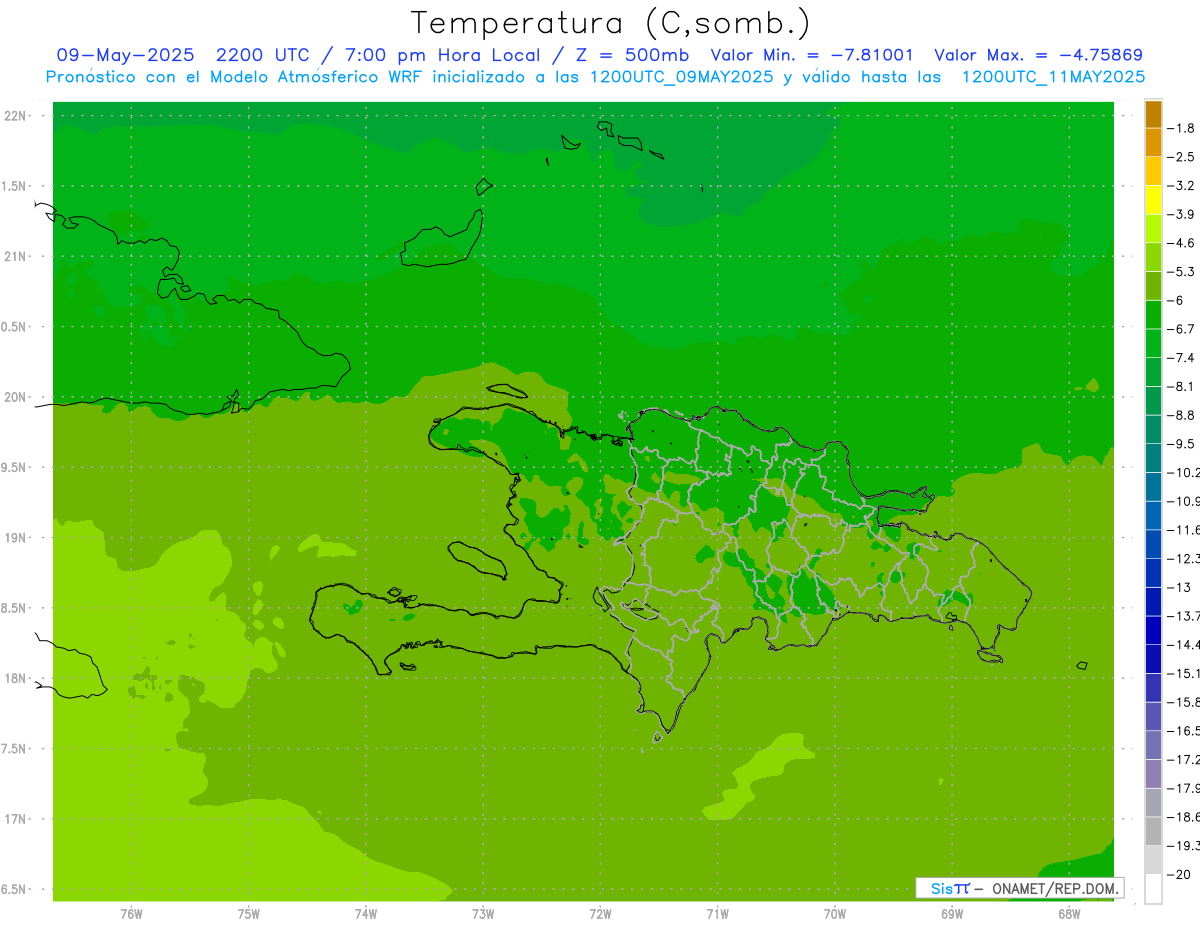Click the "2200 UTC" time text

(265, 55)
